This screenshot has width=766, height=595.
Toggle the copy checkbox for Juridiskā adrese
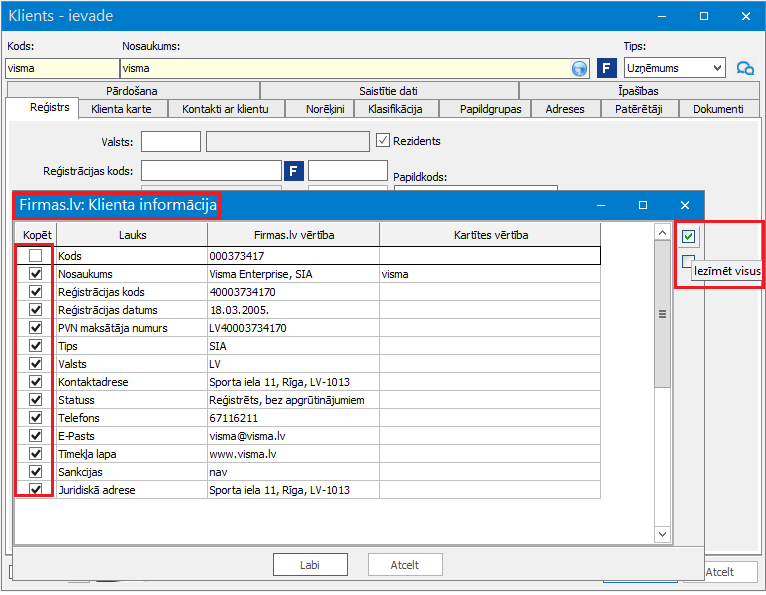tap(36, 489)
